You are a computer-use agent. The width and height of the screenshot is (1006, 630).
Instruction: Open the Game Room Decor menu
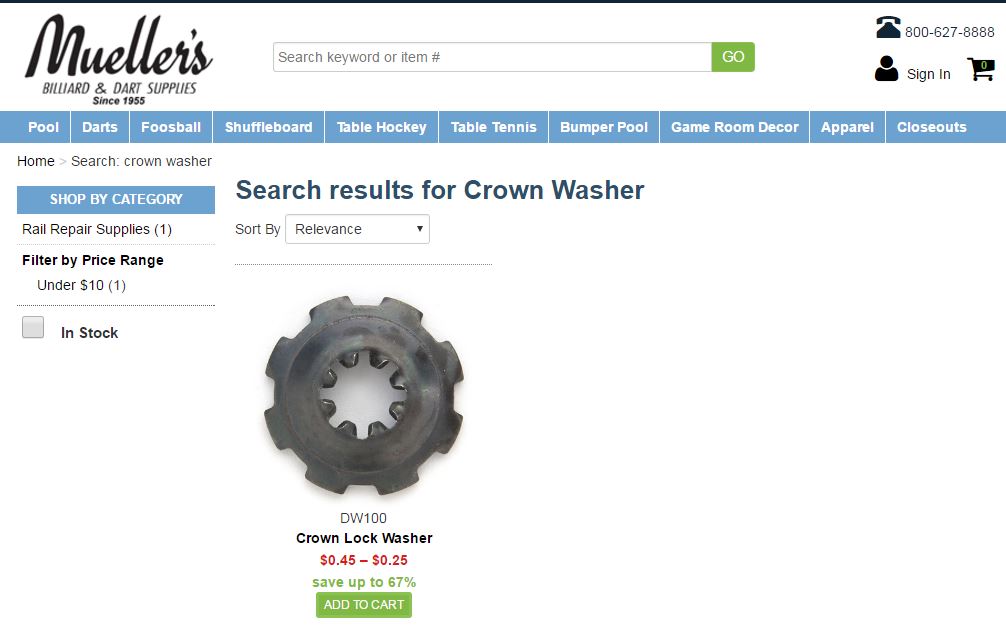coord(735,127)
